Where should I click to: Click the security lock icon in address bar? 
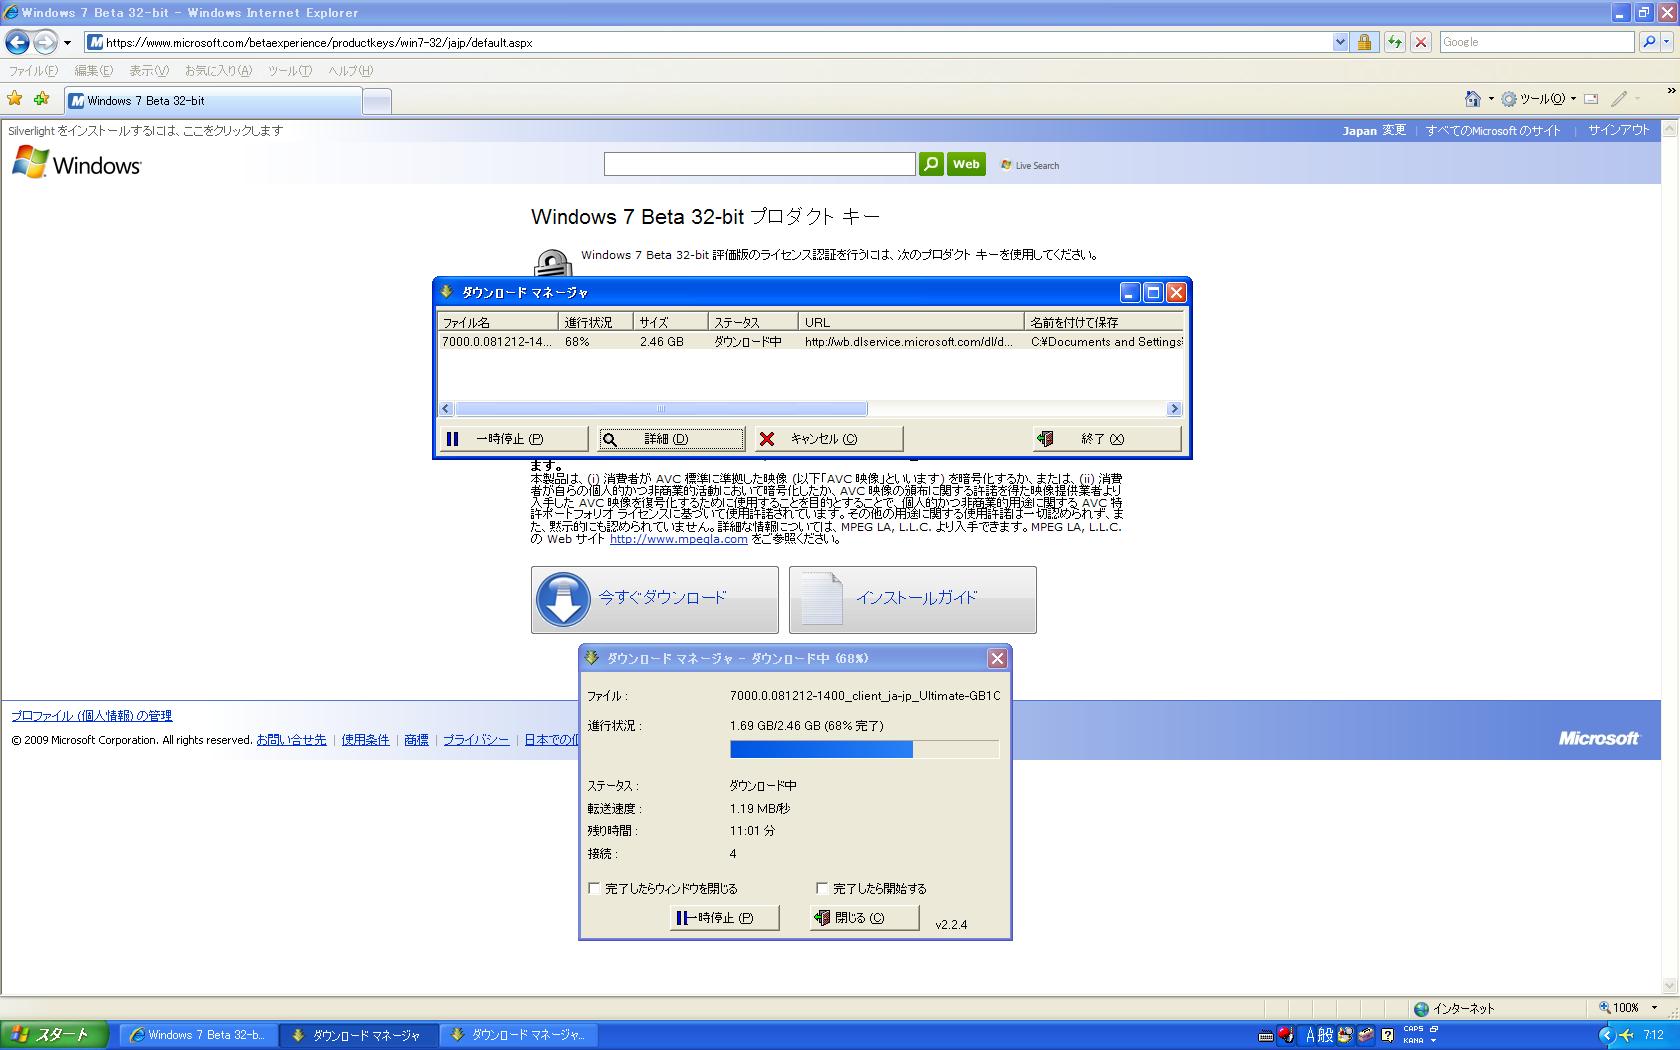pos(1364,42)
